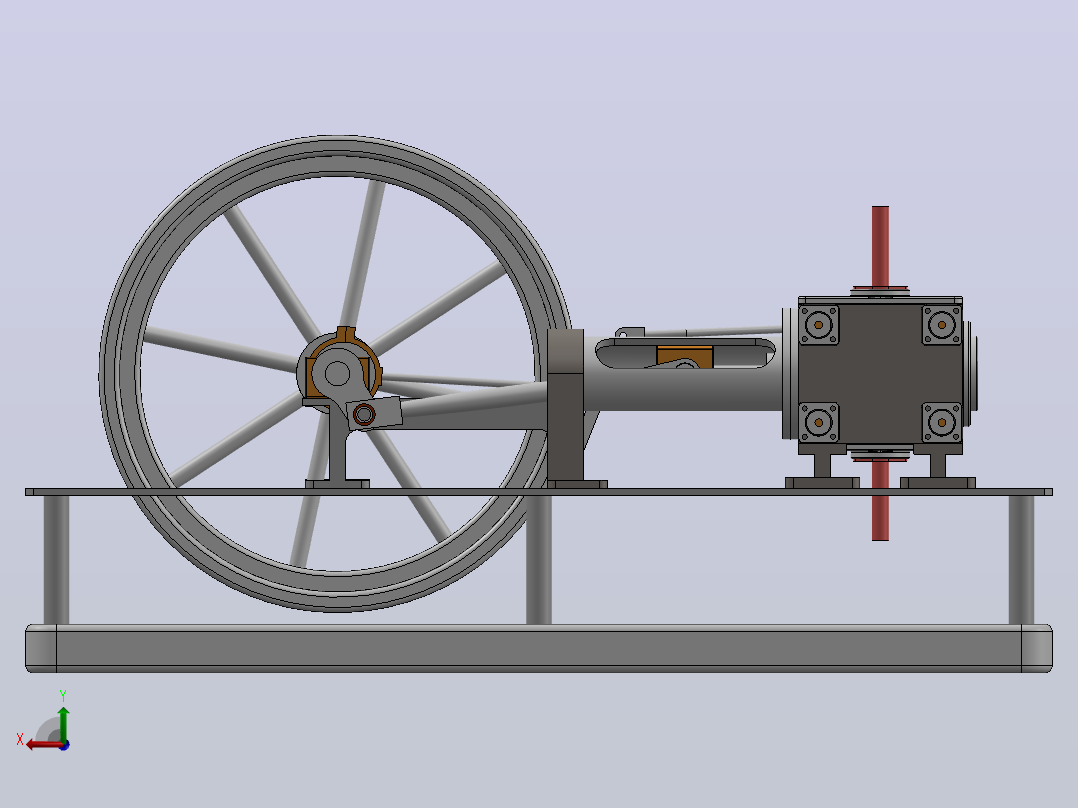This screenshot has height=808, width=1078.
Task: Select the middle support leg post
Action: coord(539,560)
